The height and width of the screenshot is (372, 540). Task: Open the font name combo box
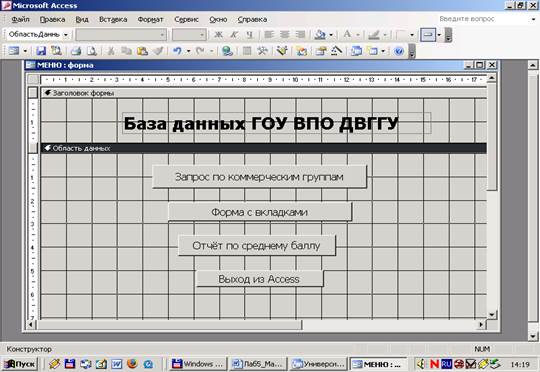[121, 34]
